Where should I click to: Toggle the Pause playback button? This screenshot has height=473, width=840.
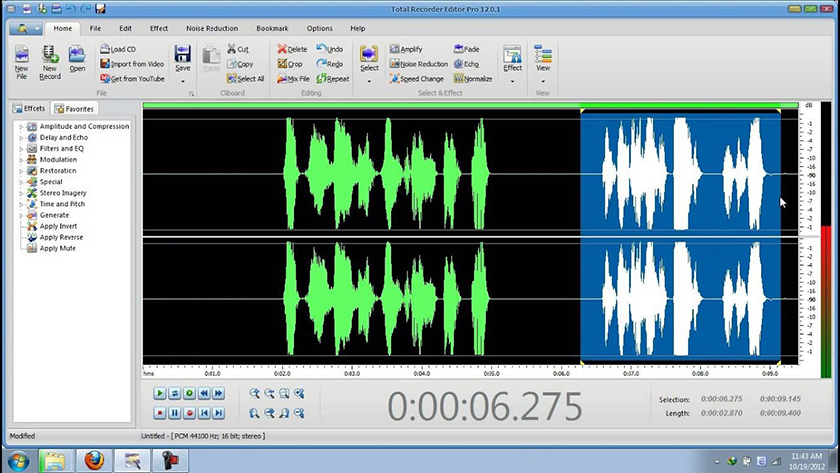click(x=174, y=412)
